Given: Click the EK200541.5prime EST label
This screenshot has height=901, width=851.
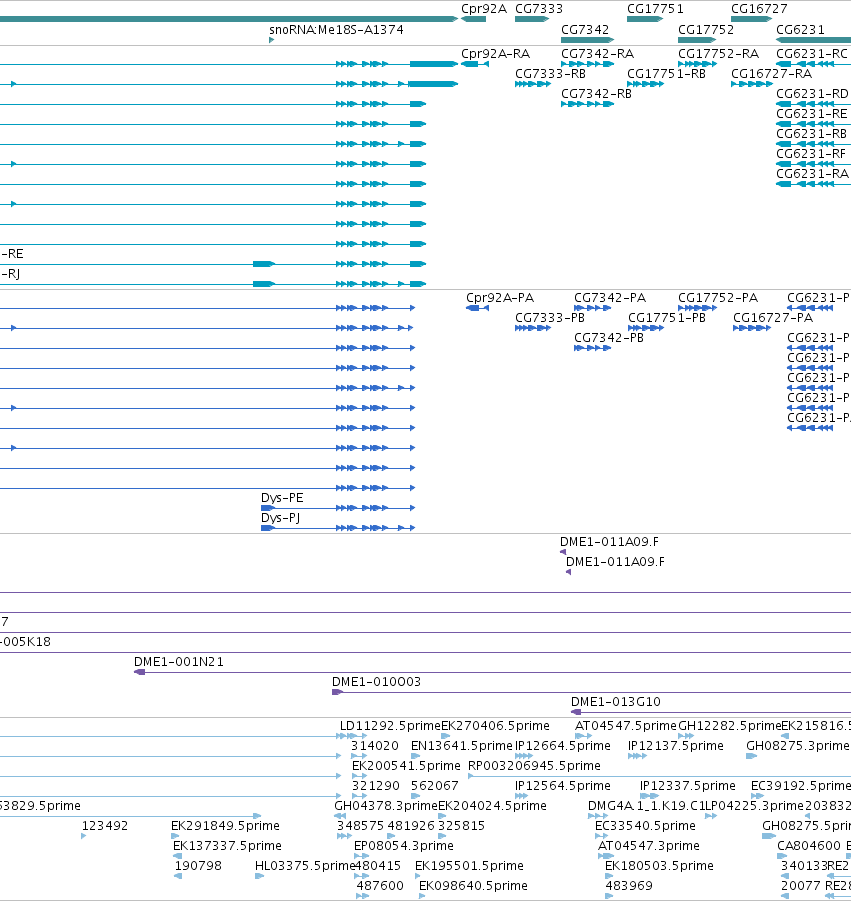Looking at the screenshot, I should click(406, 766).
